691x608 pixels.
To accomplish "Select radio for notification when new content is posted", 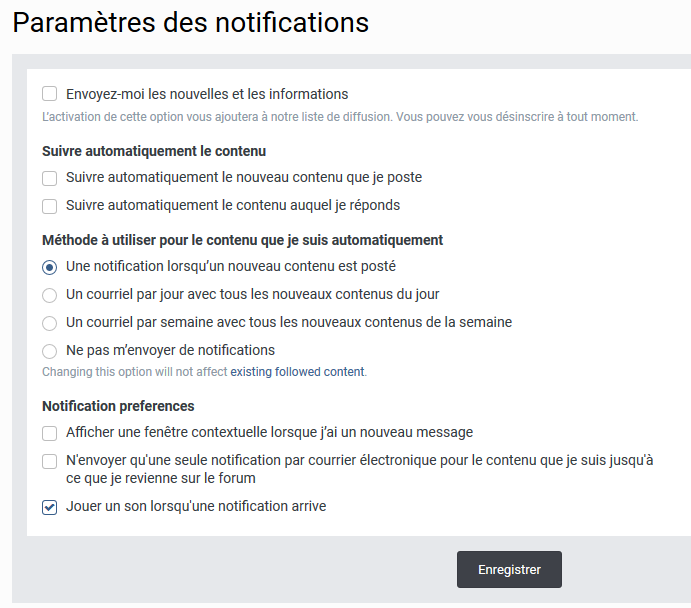I will pos(50,267).
